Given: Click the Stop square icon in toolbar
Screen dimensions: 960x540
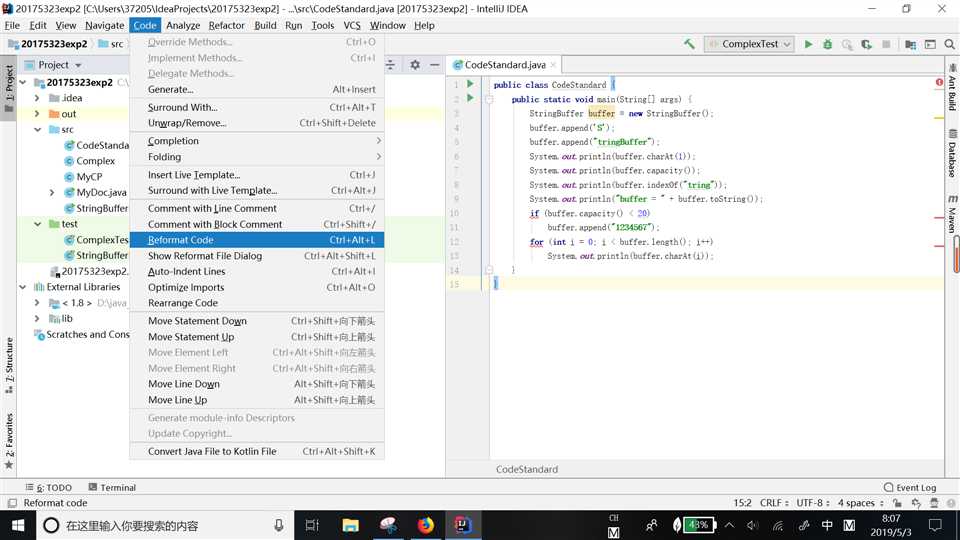Looking at the screenshot, I should [x=886, y=44].
